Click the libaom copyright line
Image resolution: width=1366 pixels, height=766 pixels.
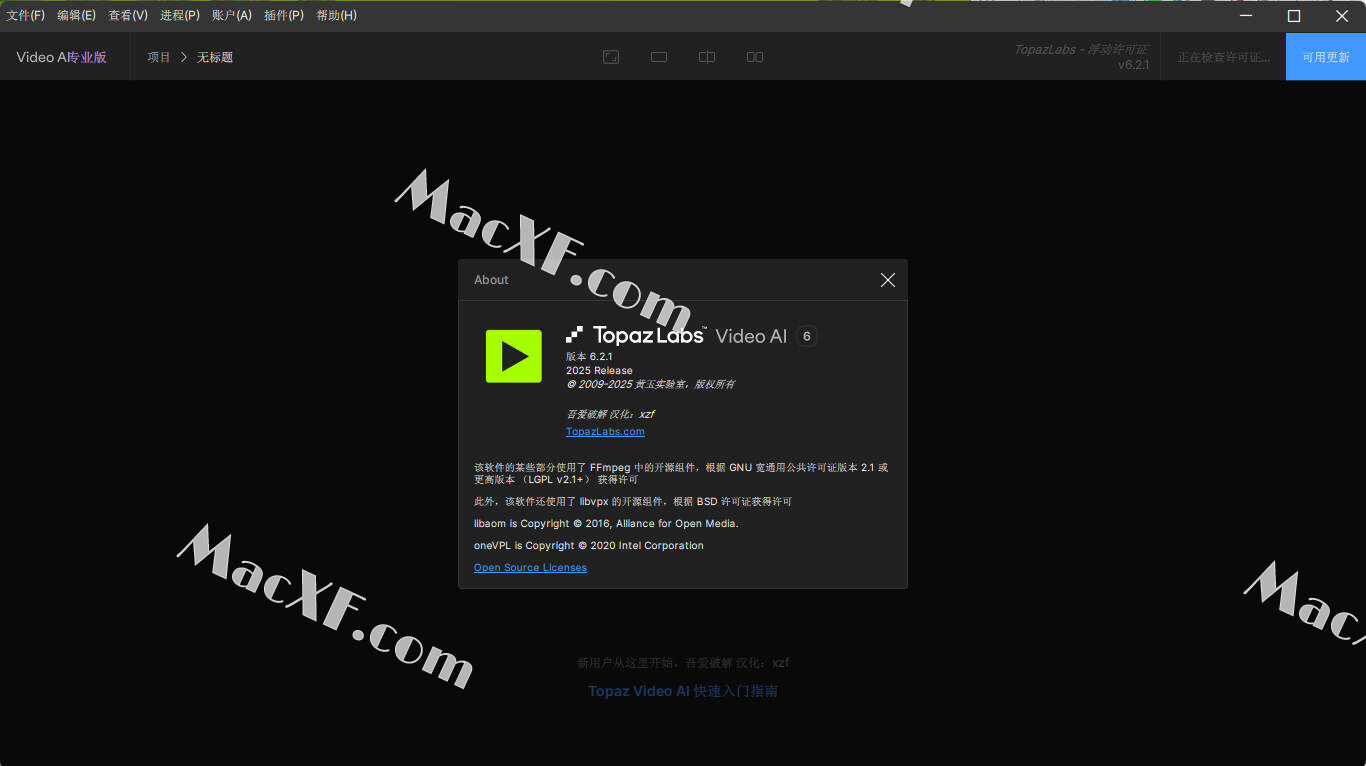point(606,524)
